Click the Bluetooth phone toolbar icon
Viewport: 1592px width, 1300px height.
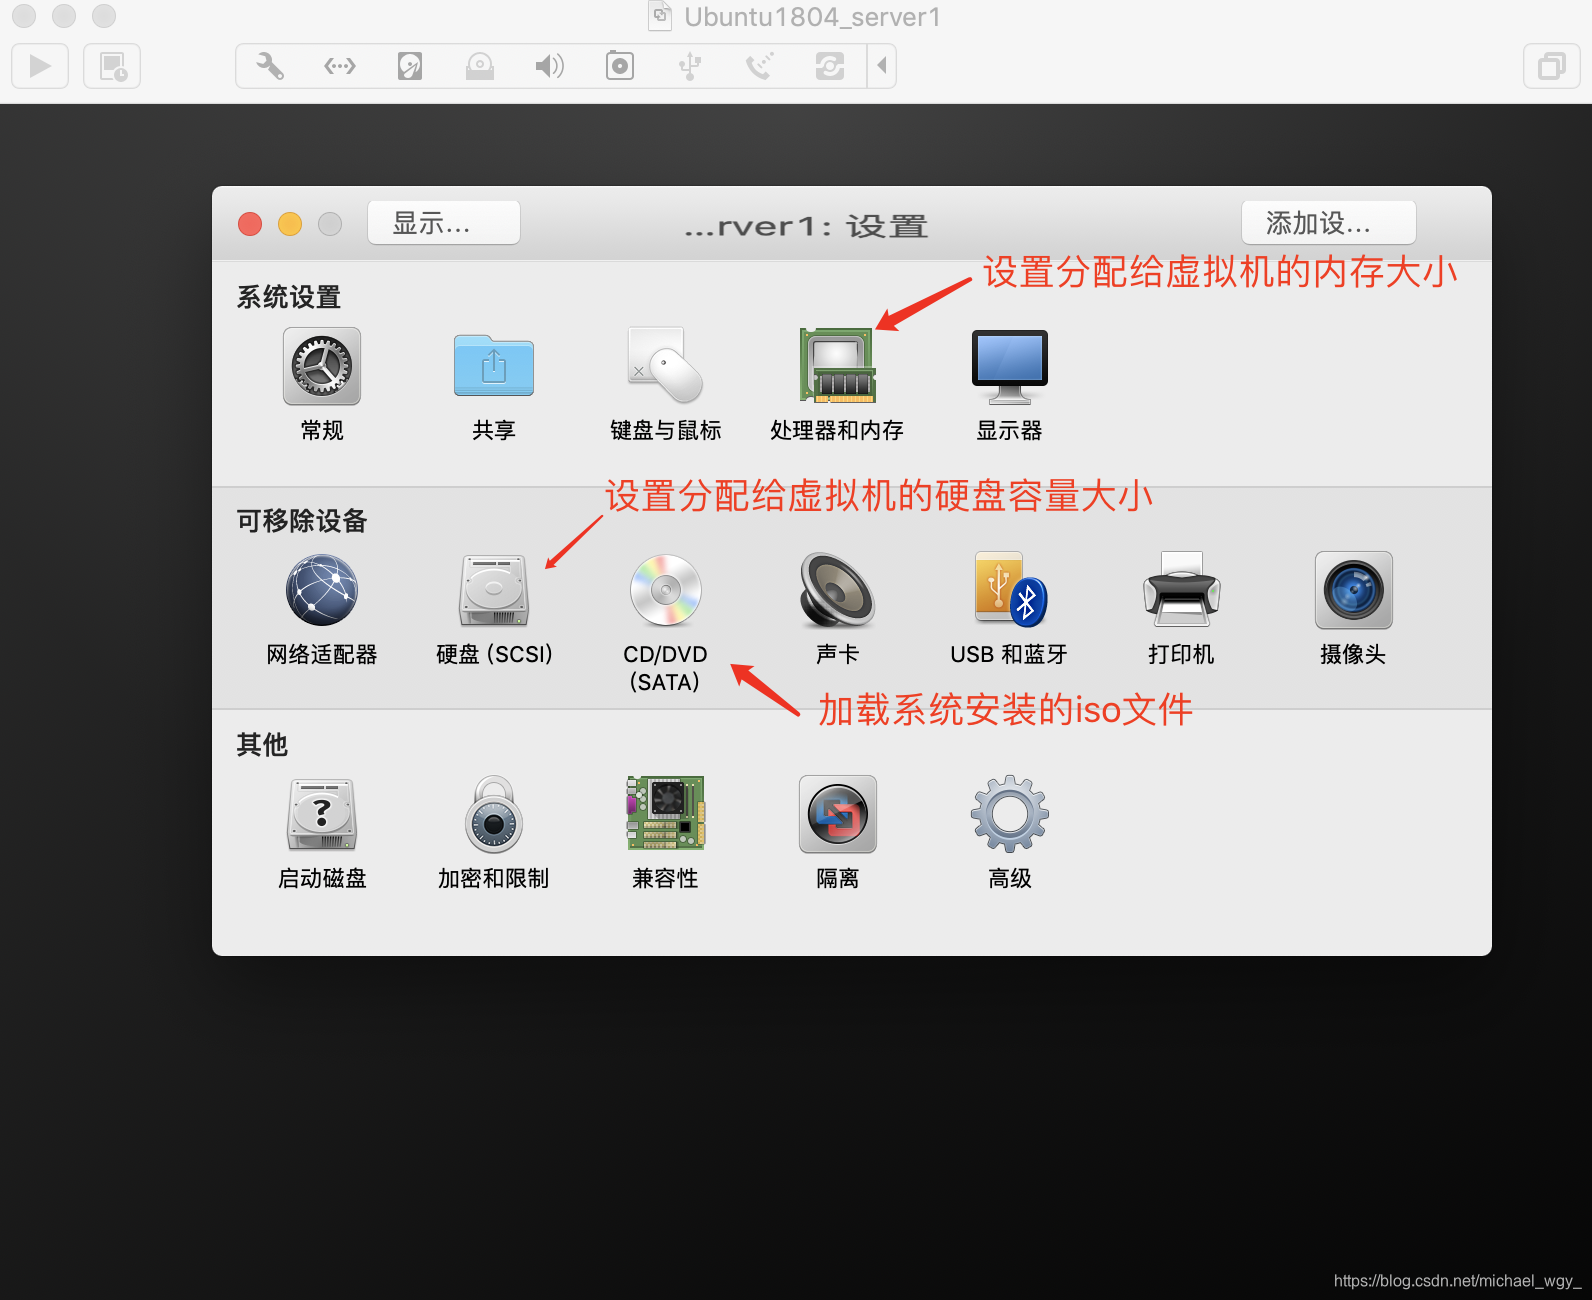tap(760, 66)
